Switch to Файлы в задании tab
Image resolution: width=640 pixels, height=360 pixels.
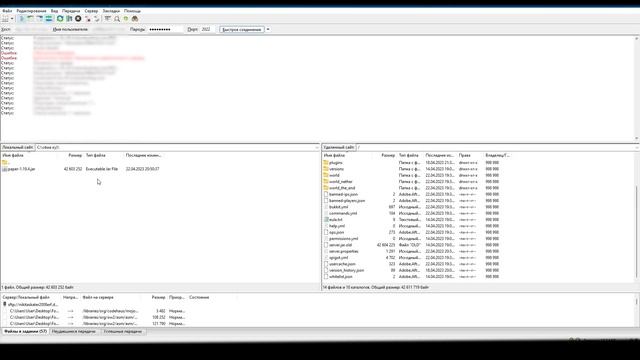coord(25,331)
